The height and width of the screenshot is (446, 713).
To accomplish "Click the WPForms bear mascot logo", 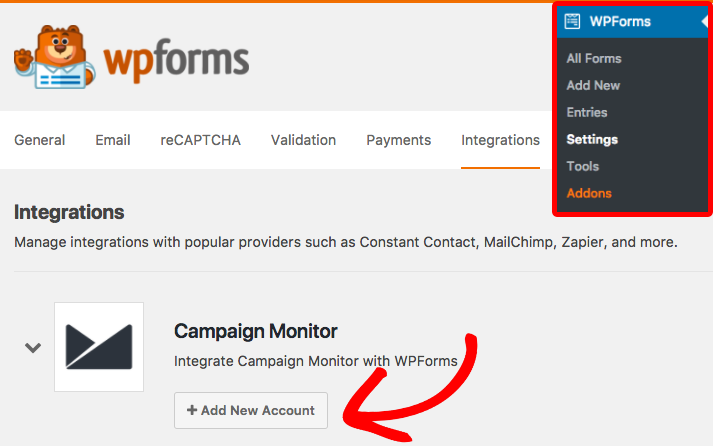I will (x=55, y=57).
